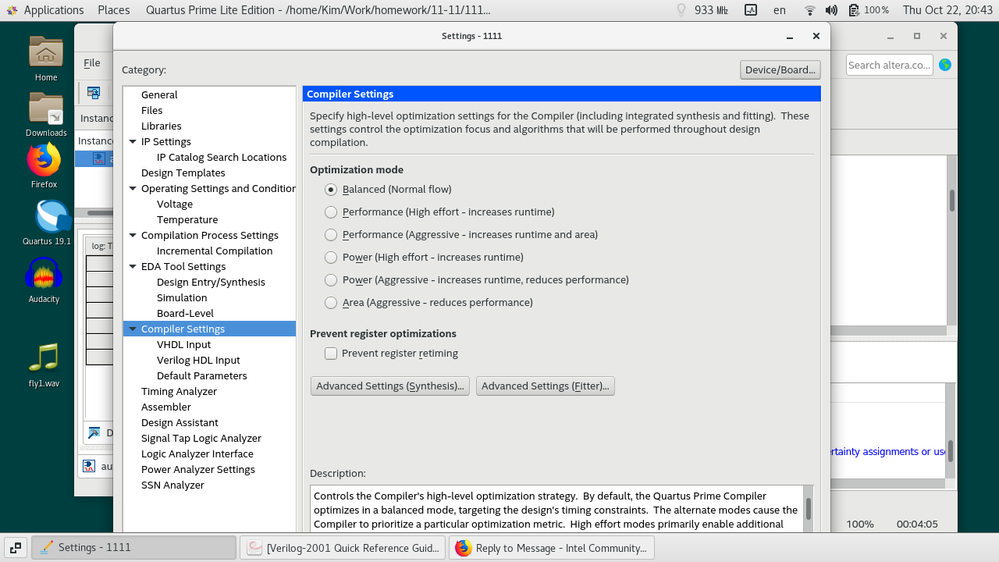Viewport: 999px width, 562px height.
Task: Click the globe icon next to search box
Action: pos(945,65)
